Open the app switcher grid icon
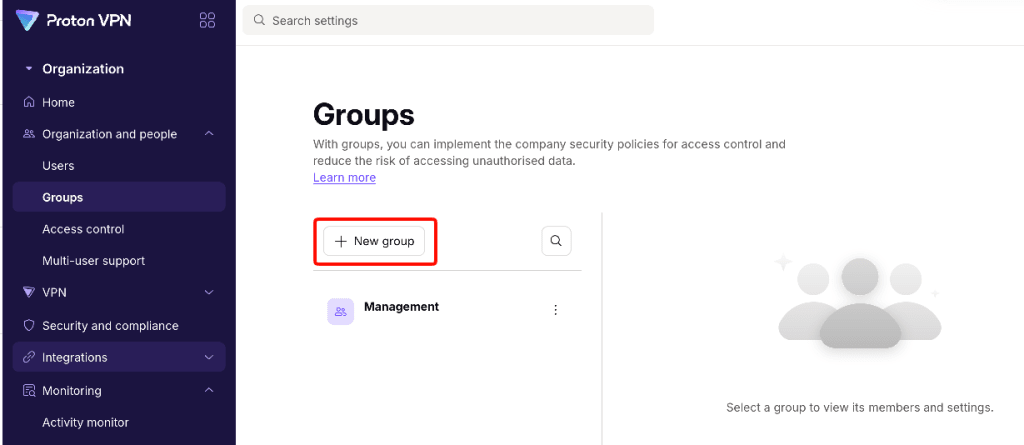The height and width of the screenshot is (445, 1024). 207,20
